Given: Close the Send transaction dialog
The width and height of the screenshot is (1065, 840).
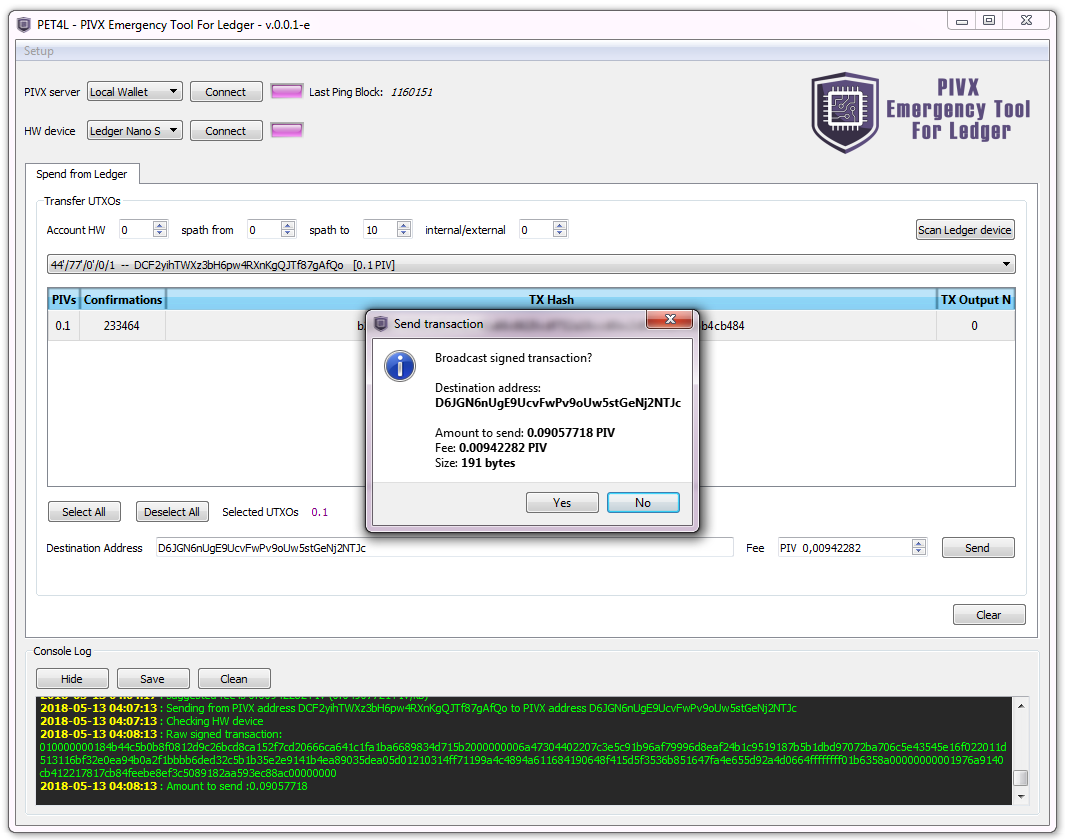Looking at the screenshot, I should point(670,319).
